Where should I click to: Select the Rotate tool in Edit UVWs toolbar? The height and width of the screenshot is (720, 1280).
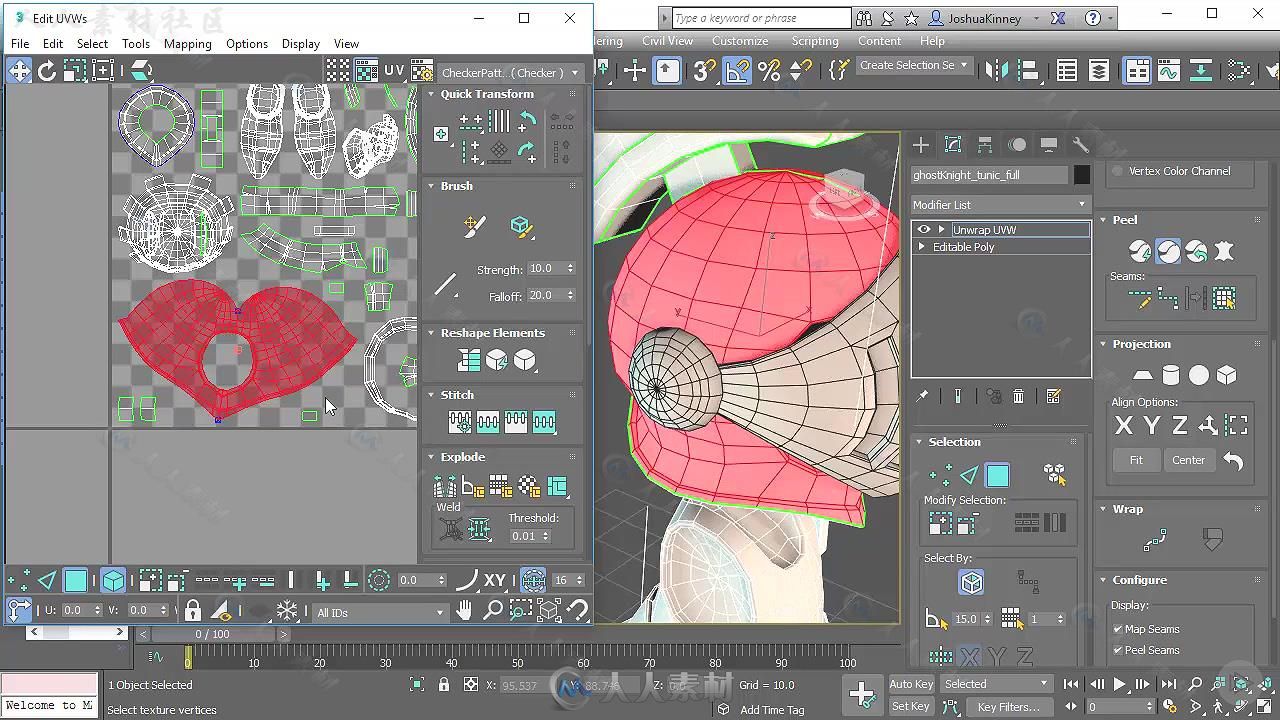tap(47, 71)
